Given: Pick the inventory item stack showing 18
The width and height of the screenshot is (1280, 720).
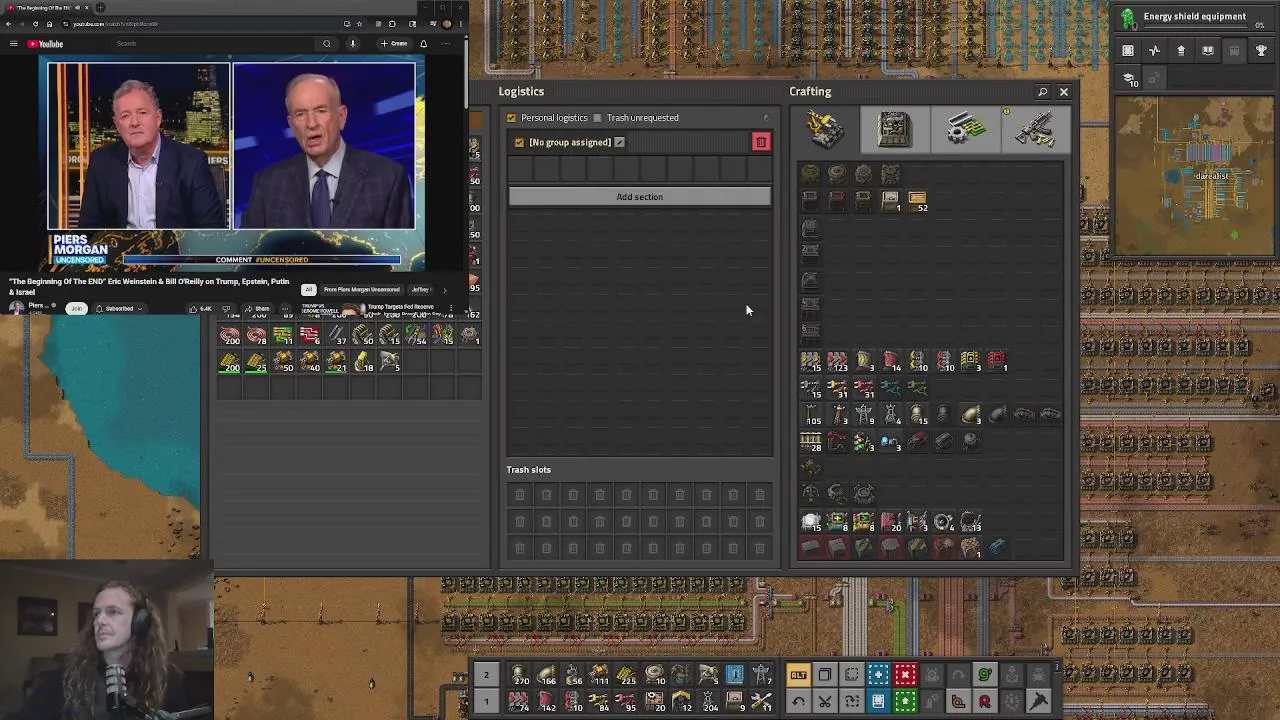Looking at the screenshot, I should point(363,362).
